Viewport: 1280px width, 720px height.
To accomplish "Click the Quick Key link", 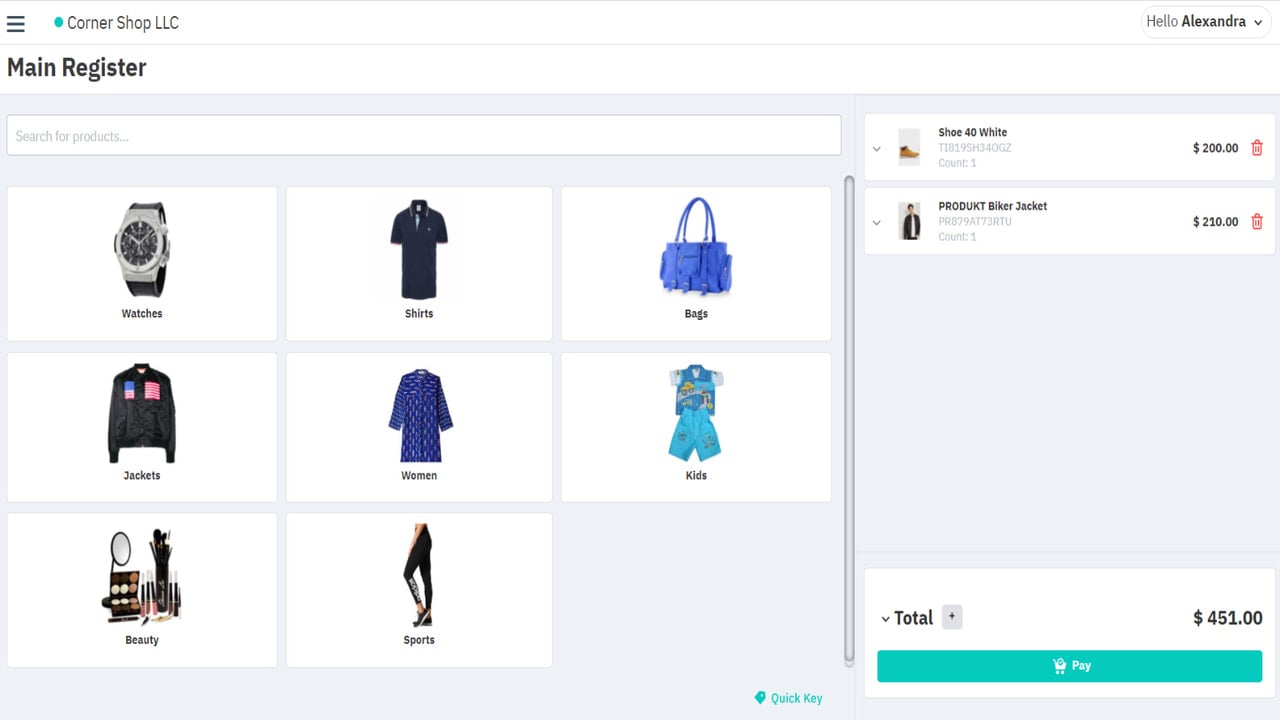I will 796,698.
